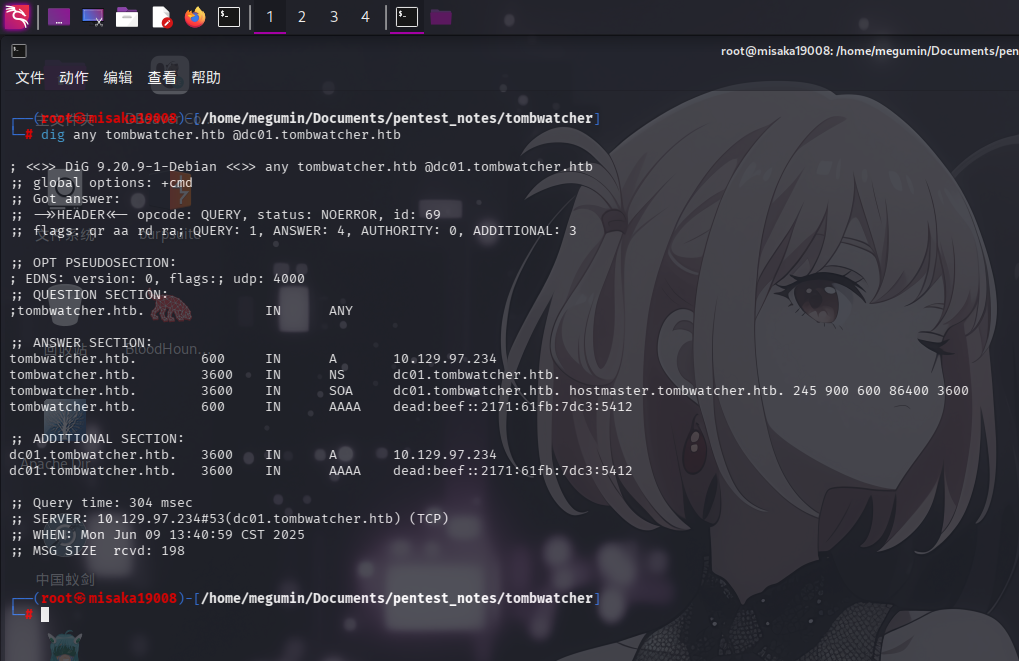This screenshot has width=1019, height=661.
Task: Click the 'DiG 9.20.9-1-Debian' banner line
Action: click(x=302, y=166)
